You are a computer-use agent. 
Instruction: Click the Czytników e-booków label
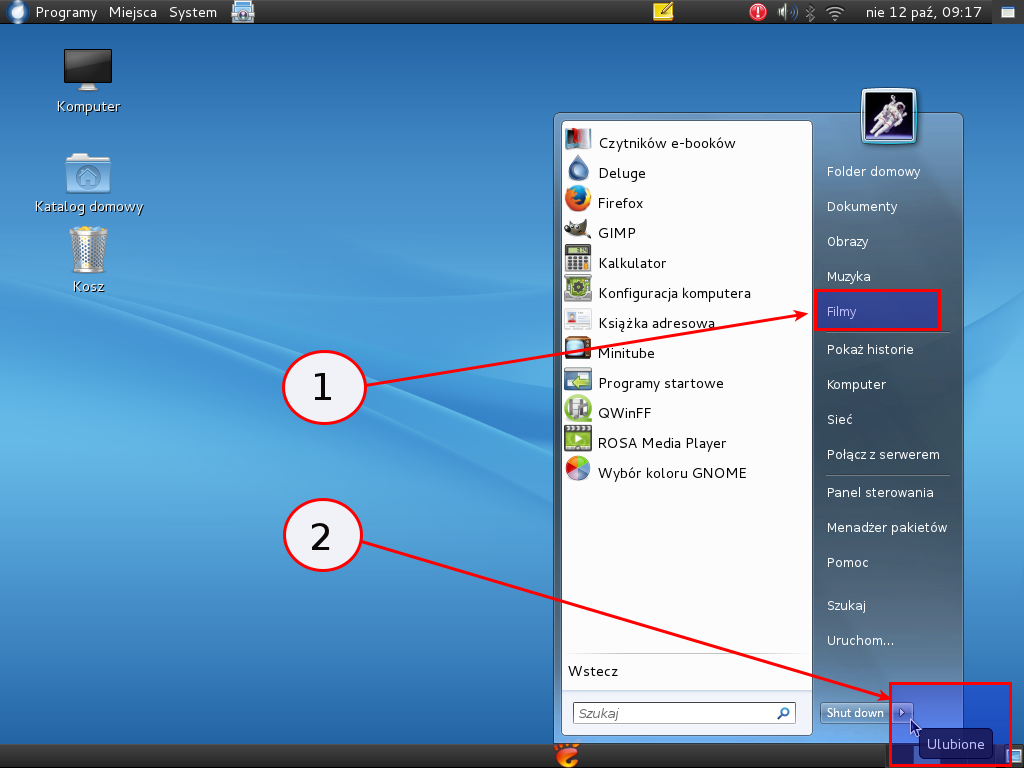(667, 143)
